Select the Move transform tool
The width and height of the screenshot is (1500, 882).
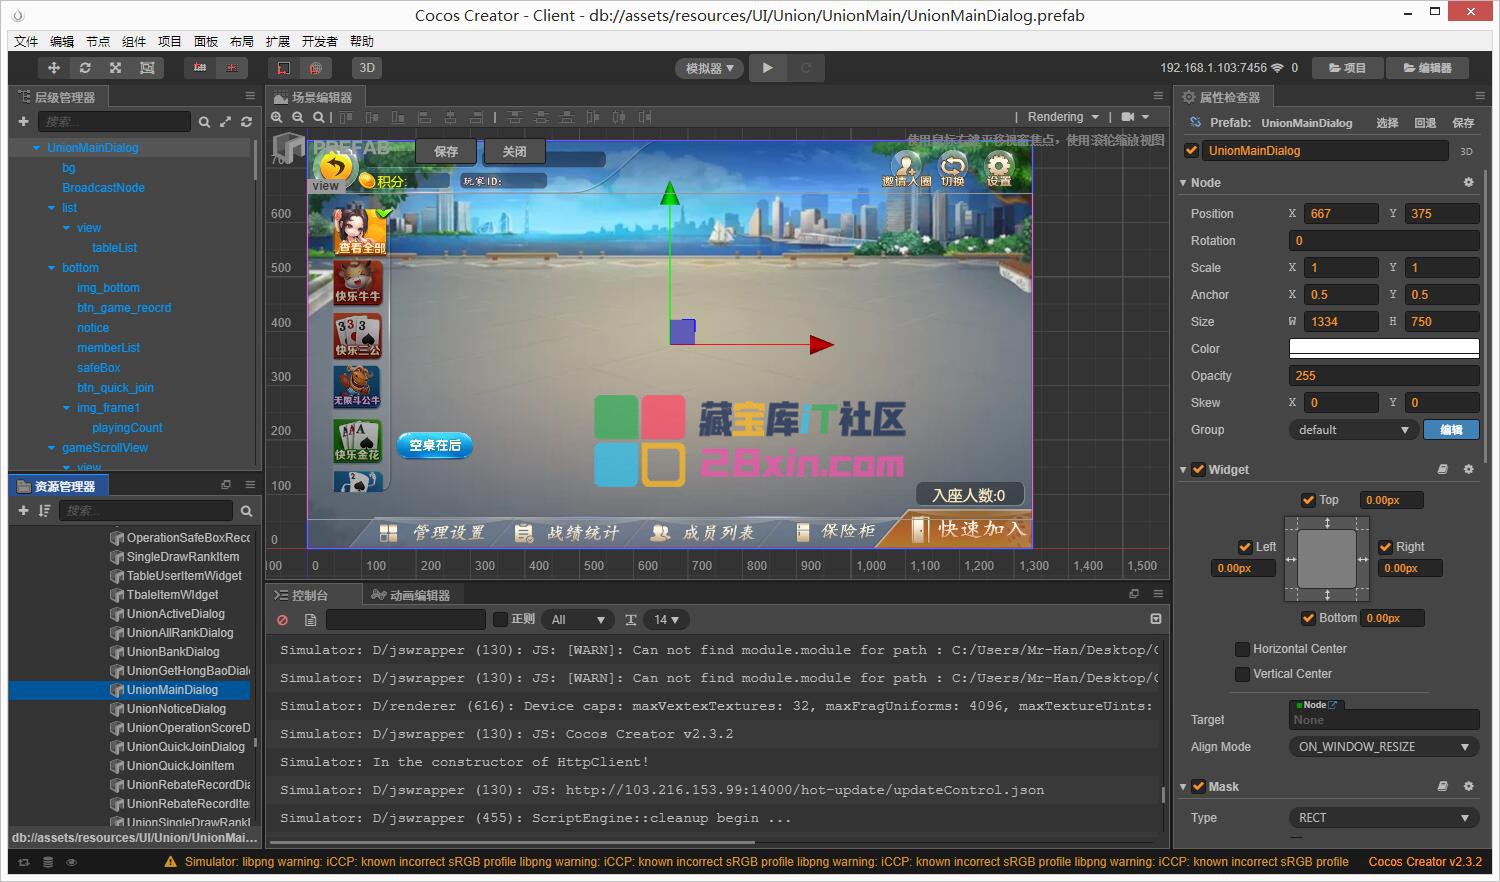tap(54, 68)
